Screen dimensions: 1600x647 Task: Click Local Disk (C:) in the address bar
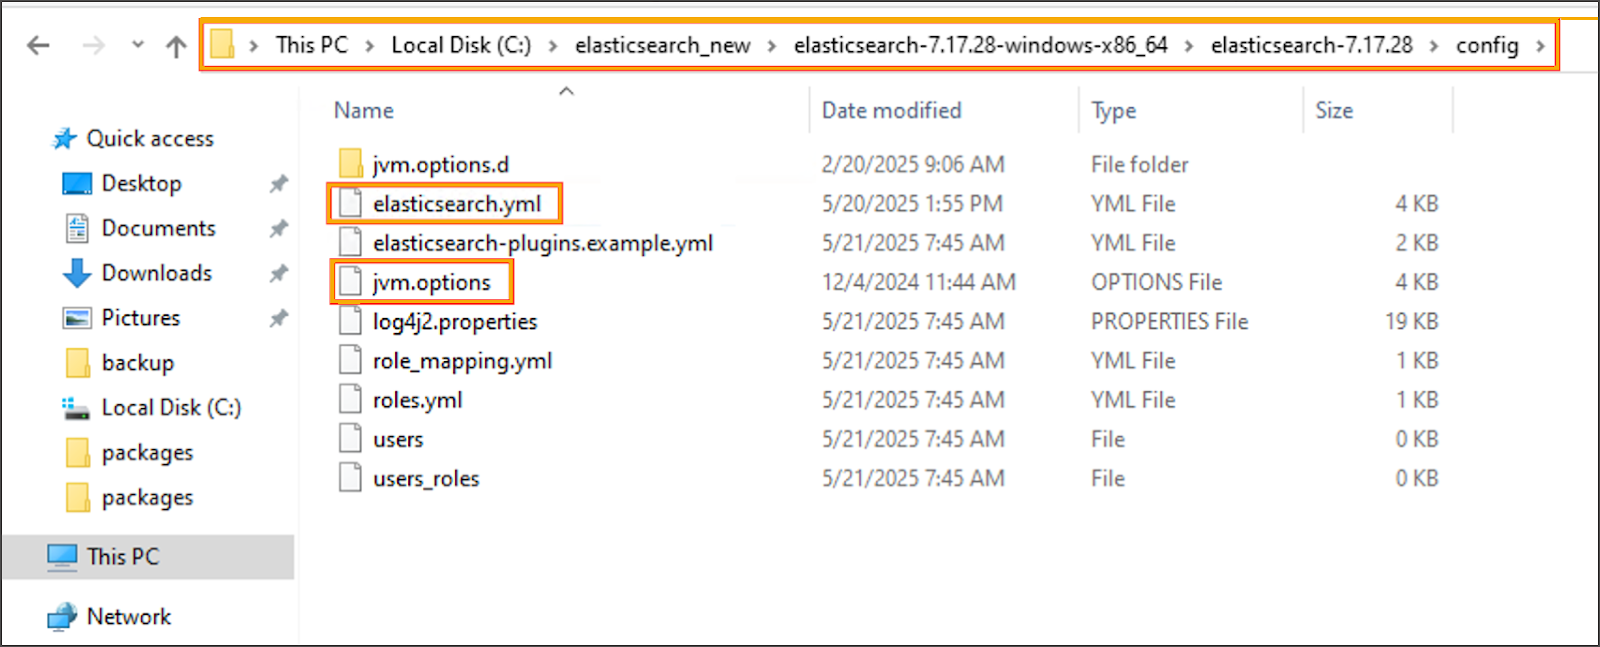click(x=461, y=46)
